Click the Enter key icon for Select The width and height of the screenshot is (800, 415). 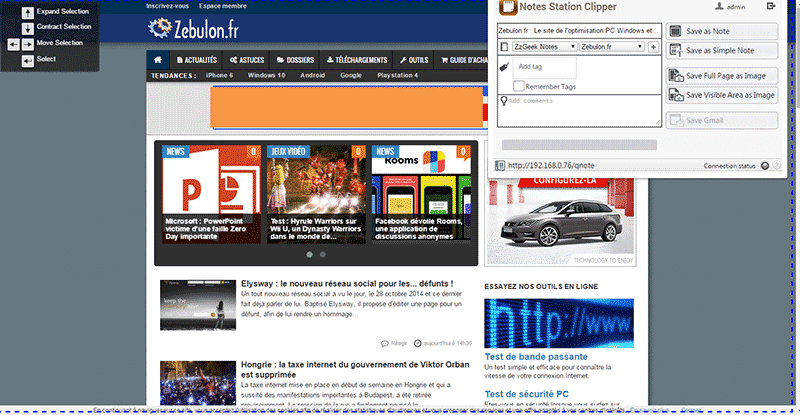click(x=28, y=61)
